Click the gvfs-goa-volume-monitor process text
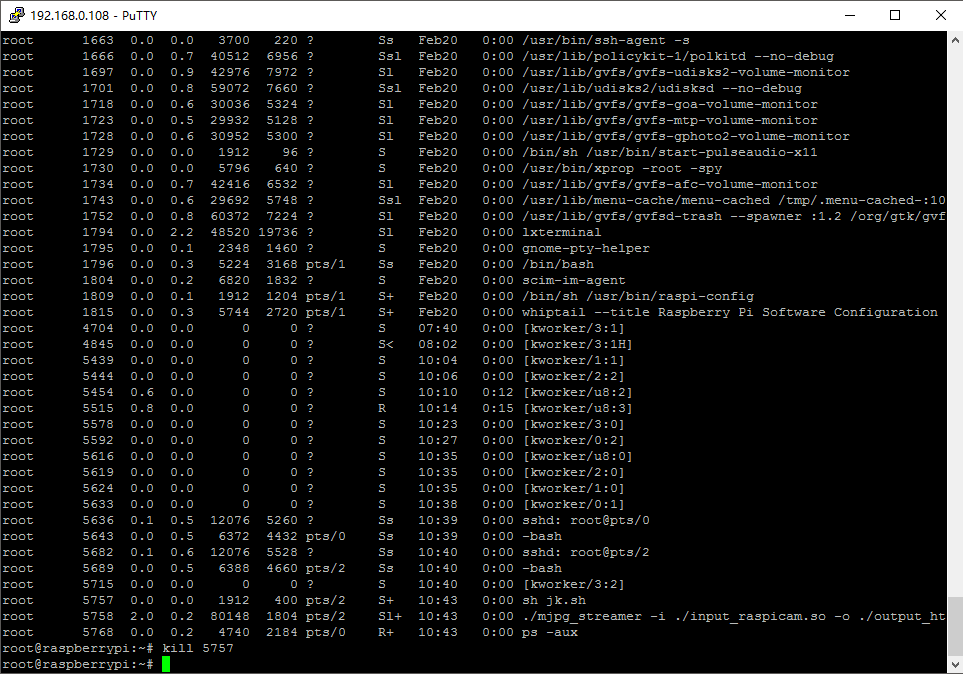This screenshot has height=674, width=963. (670, 104)
